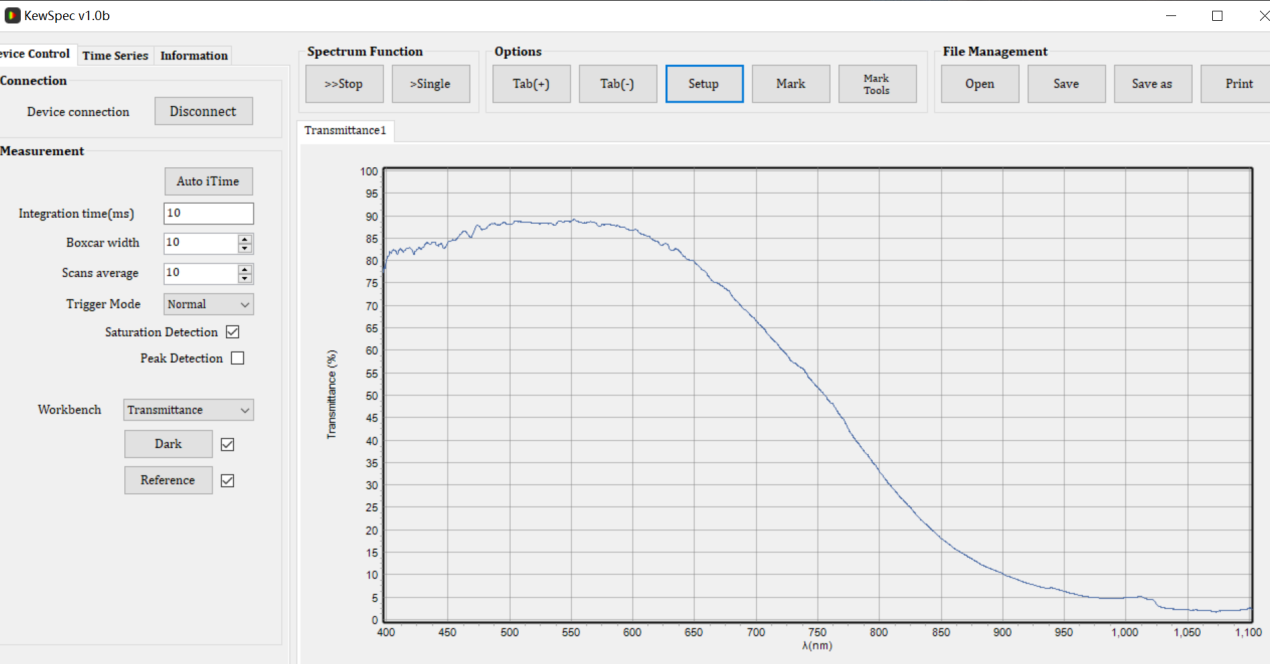This screenshot has height=664, width=1270.
Task: Increase Boxcar width with up arrow
Action: point(245,238)
